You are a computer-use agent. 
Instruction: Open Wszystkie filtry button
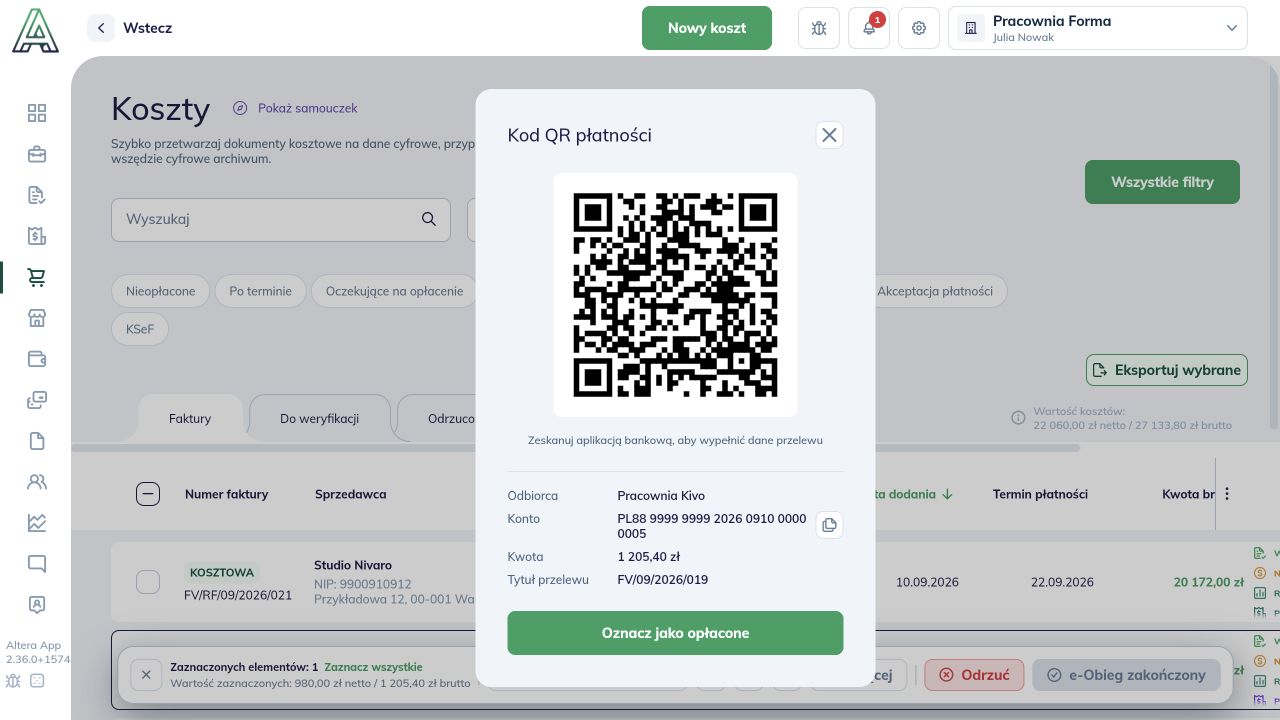[1162, 182]
